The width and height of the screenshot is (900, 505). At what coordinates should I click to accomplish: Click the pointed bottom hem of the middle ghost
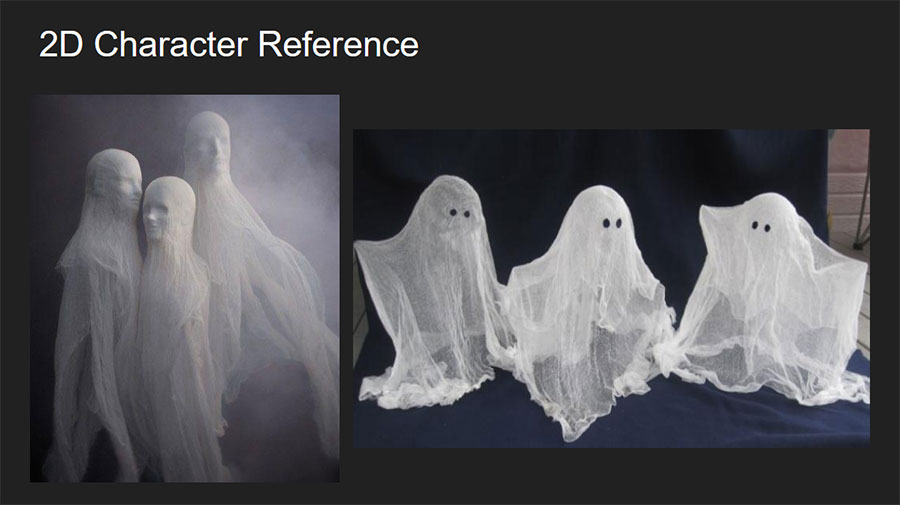[574, 428]
